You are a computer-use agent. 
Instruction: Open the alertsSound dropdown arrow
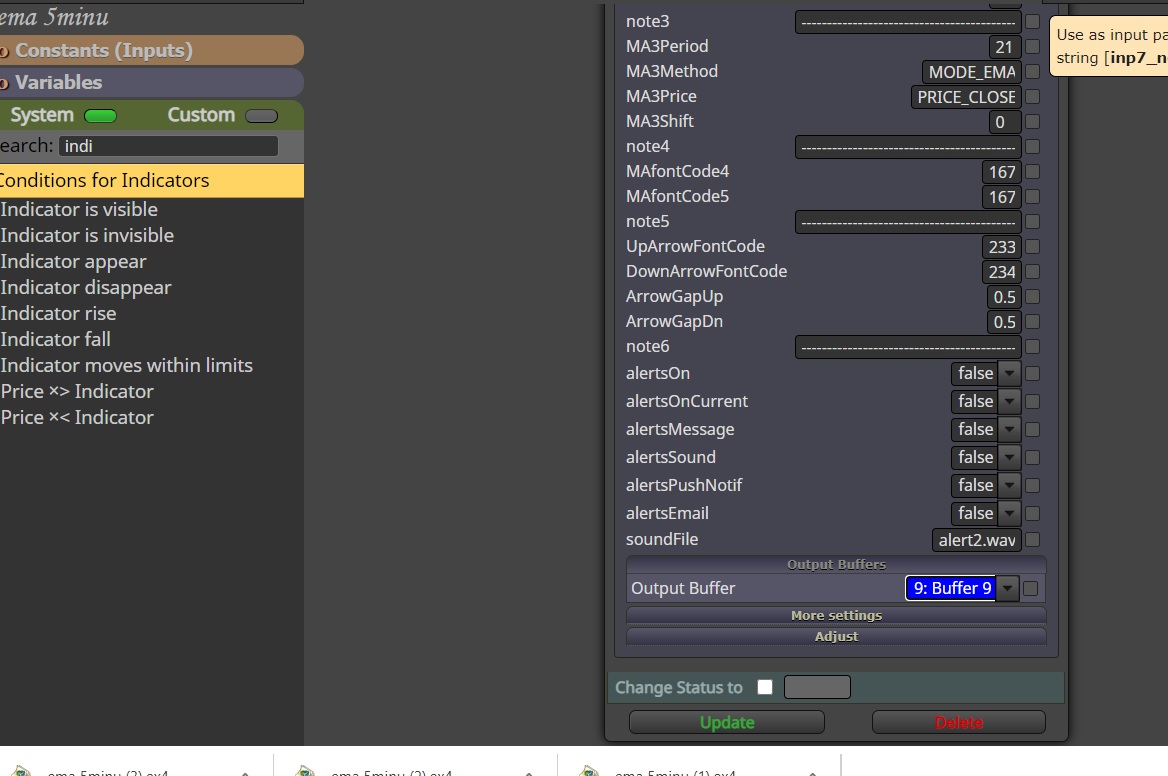(x=1009, y=457)
